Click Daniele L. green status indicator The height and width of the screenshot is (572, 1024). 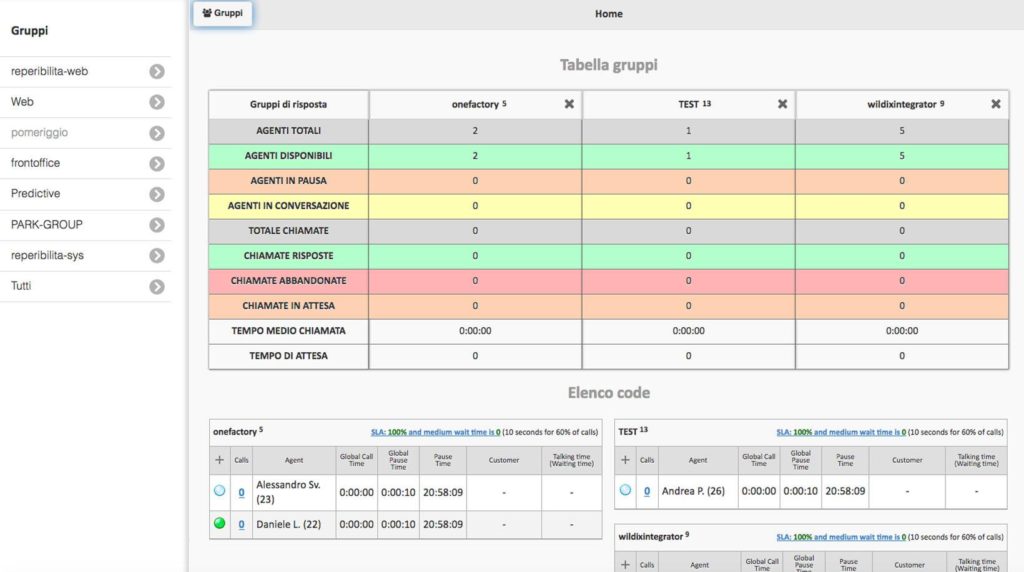220,524
